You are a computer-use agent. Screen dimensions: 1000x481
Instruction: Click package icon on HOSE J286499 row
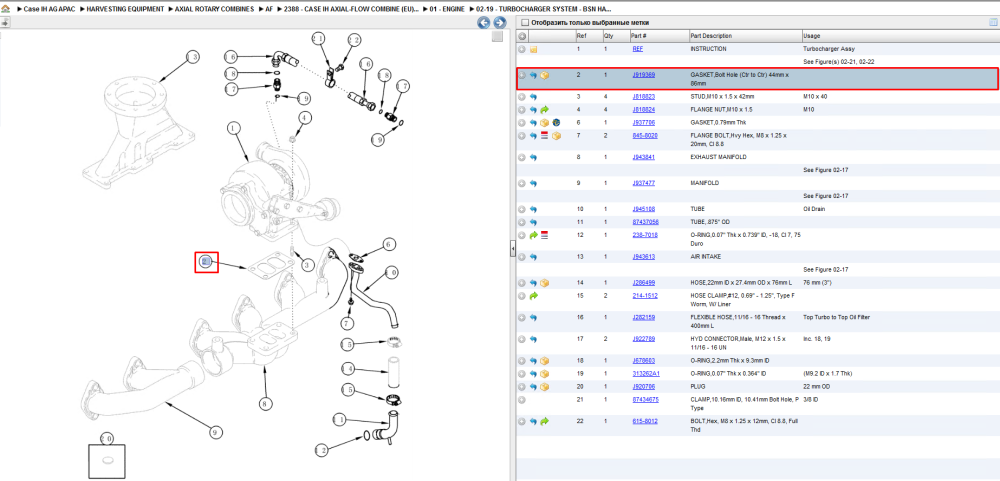click(544, 283)
